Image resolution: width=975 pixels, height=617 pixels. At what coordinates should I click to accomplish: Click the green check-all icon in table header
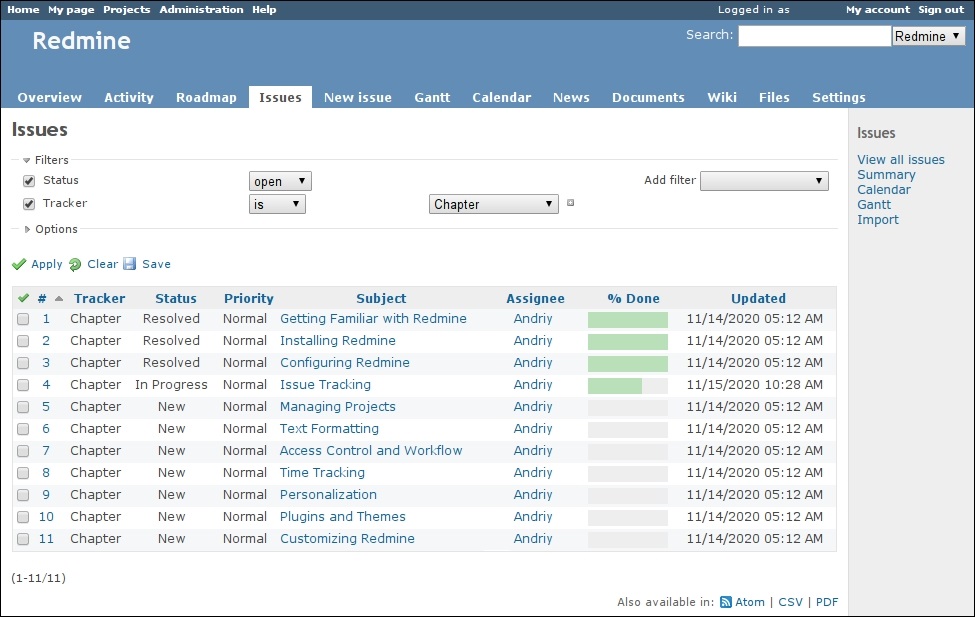[x=24, y=298]
